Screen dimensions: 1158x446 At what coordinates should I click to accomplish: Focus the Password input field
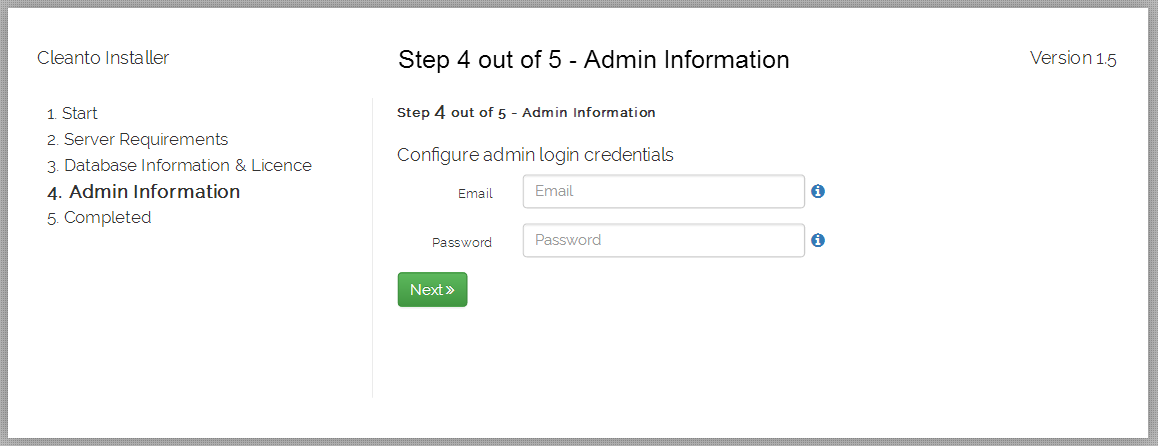663,240
